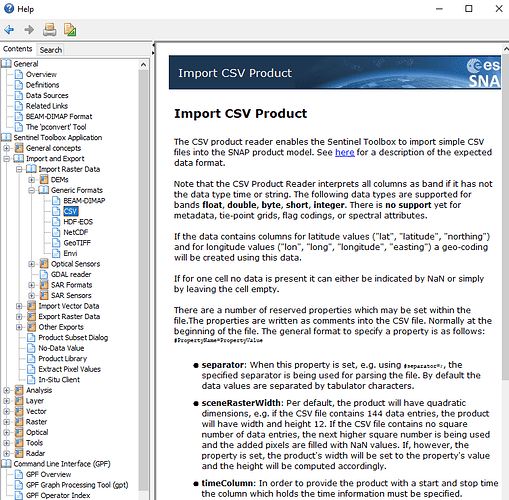Click the folder icon beside Import Vector Data
Screen dimensions: 509x500
(32, 306)
